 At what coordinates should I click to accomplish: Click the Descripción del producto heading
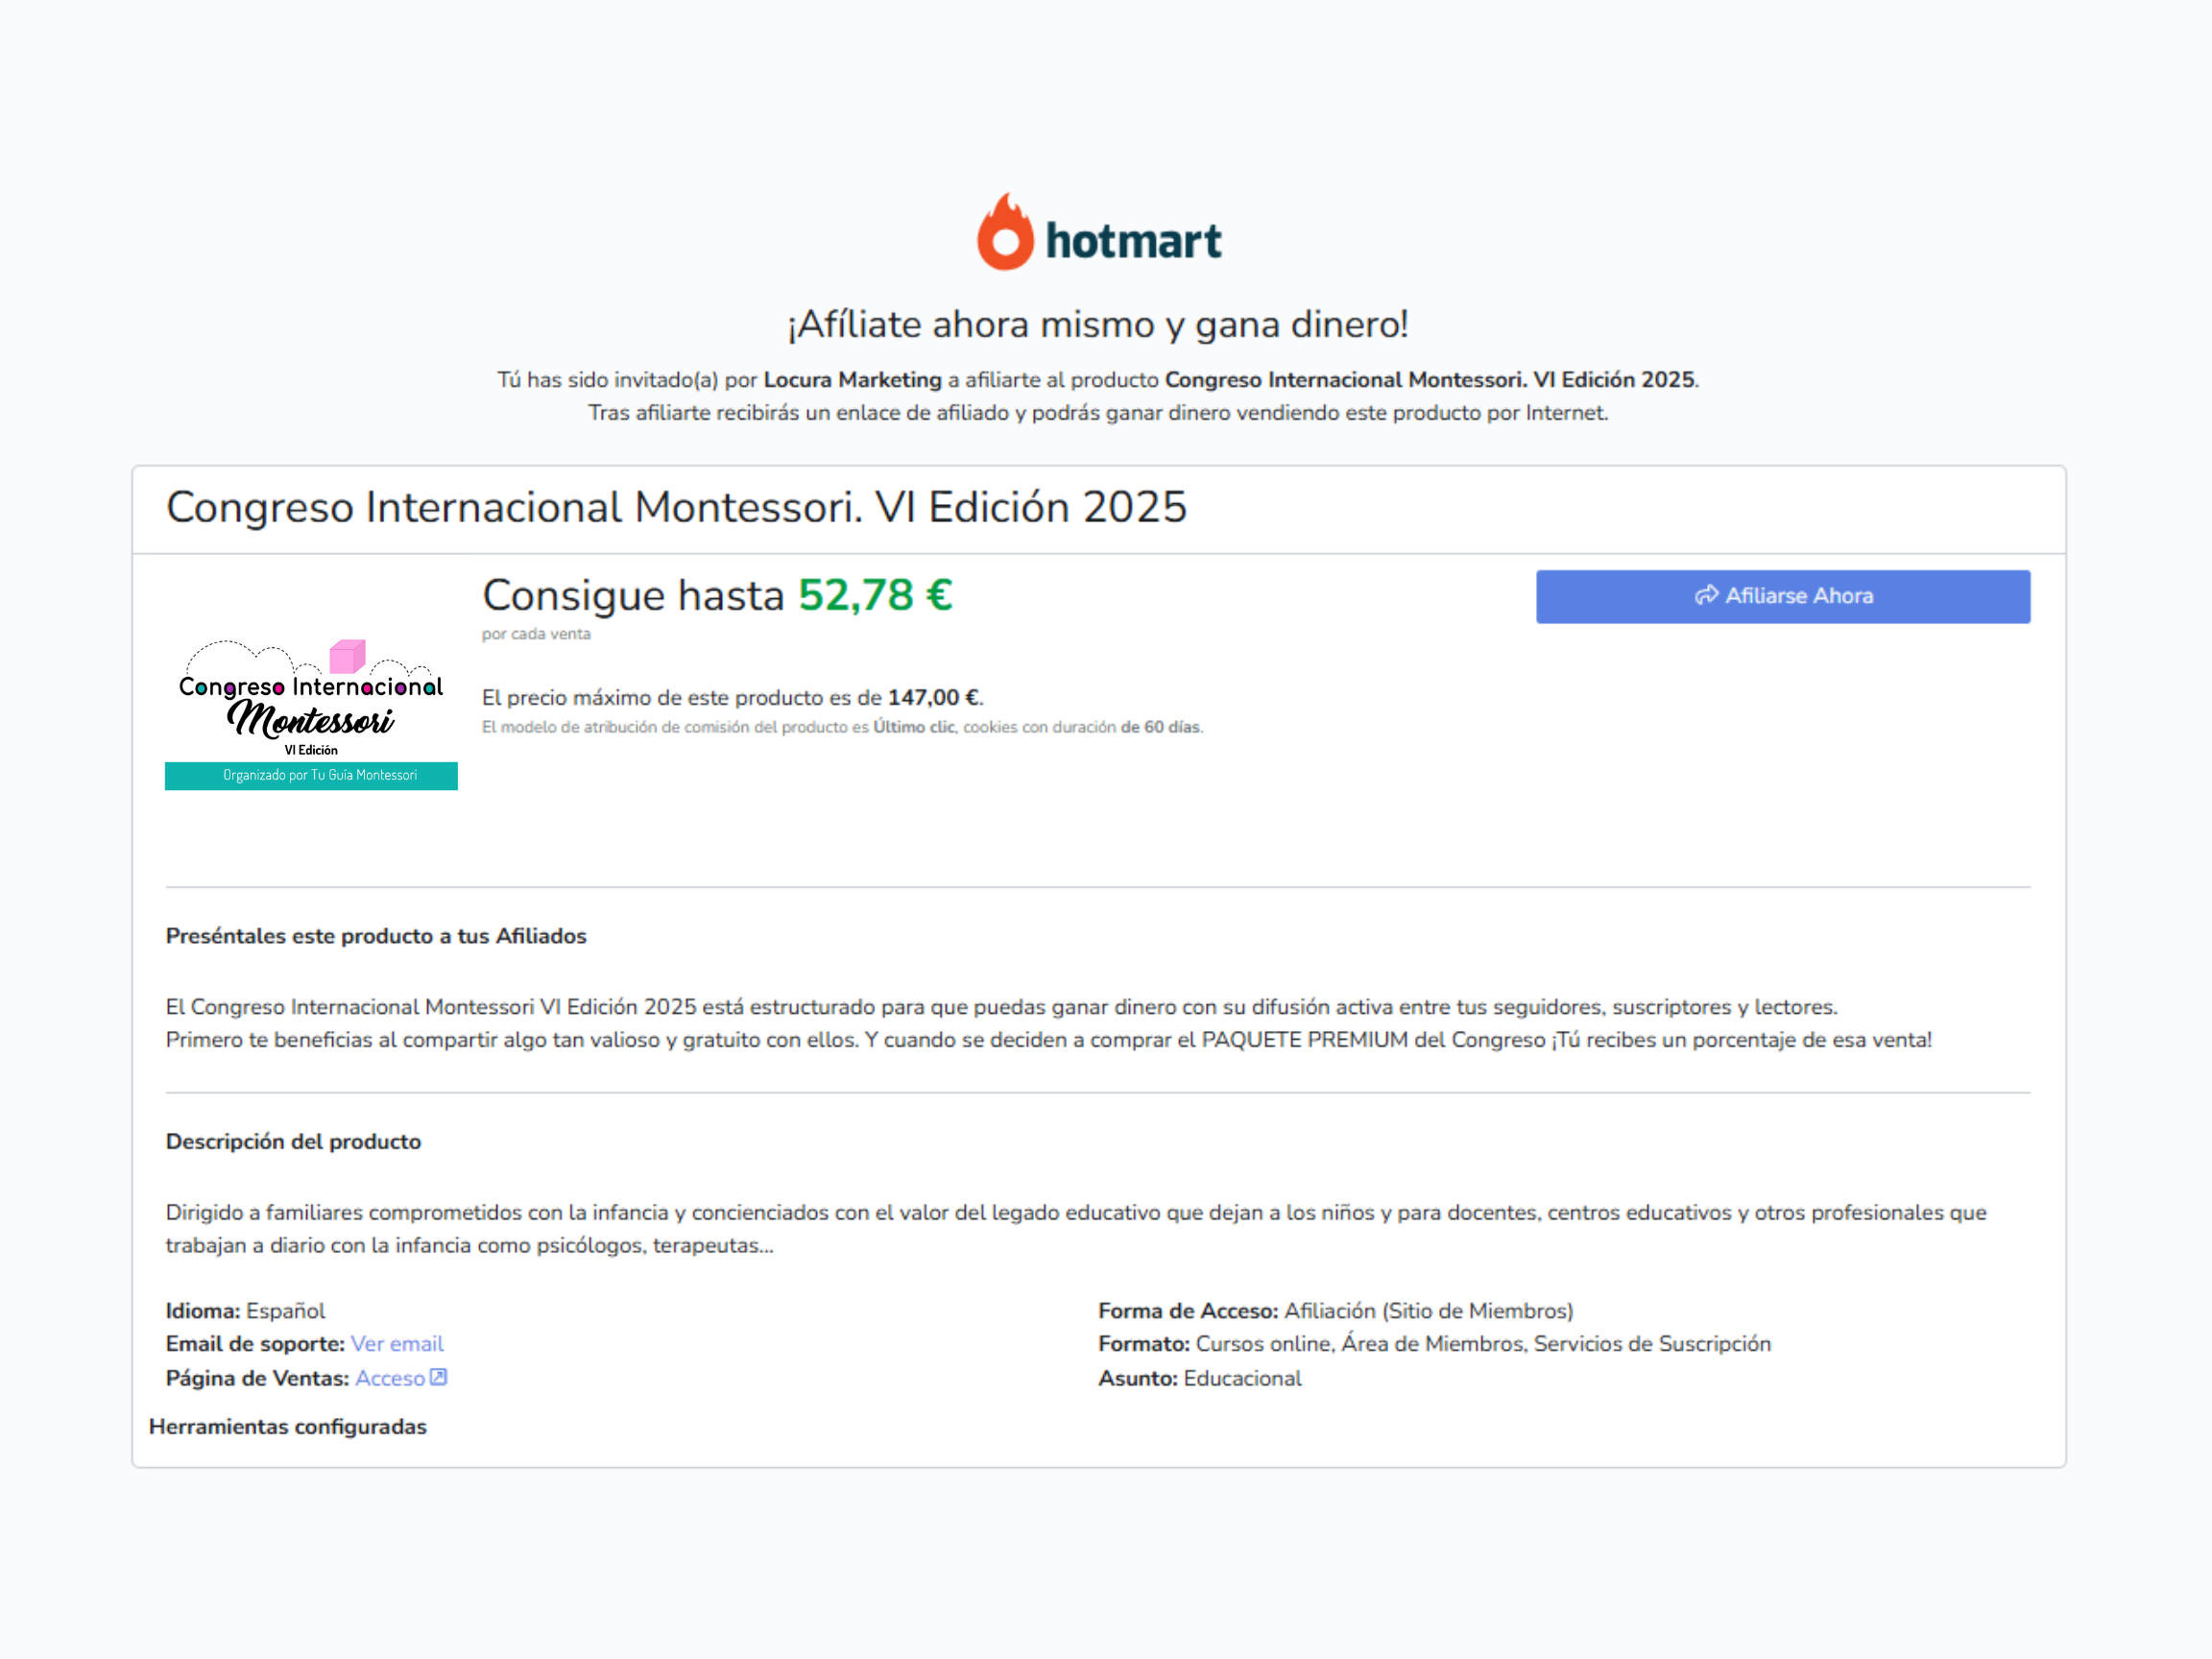(x=293, y=1142)
